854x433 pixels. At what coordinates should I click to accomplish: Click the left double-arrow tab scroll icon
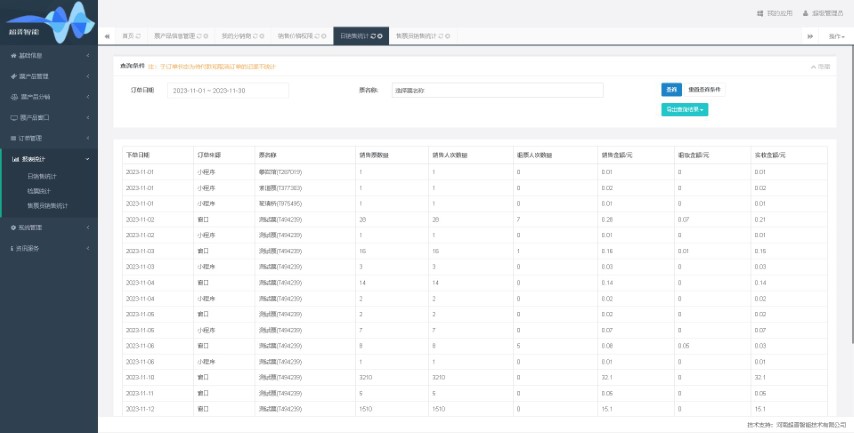pos(107,36)
